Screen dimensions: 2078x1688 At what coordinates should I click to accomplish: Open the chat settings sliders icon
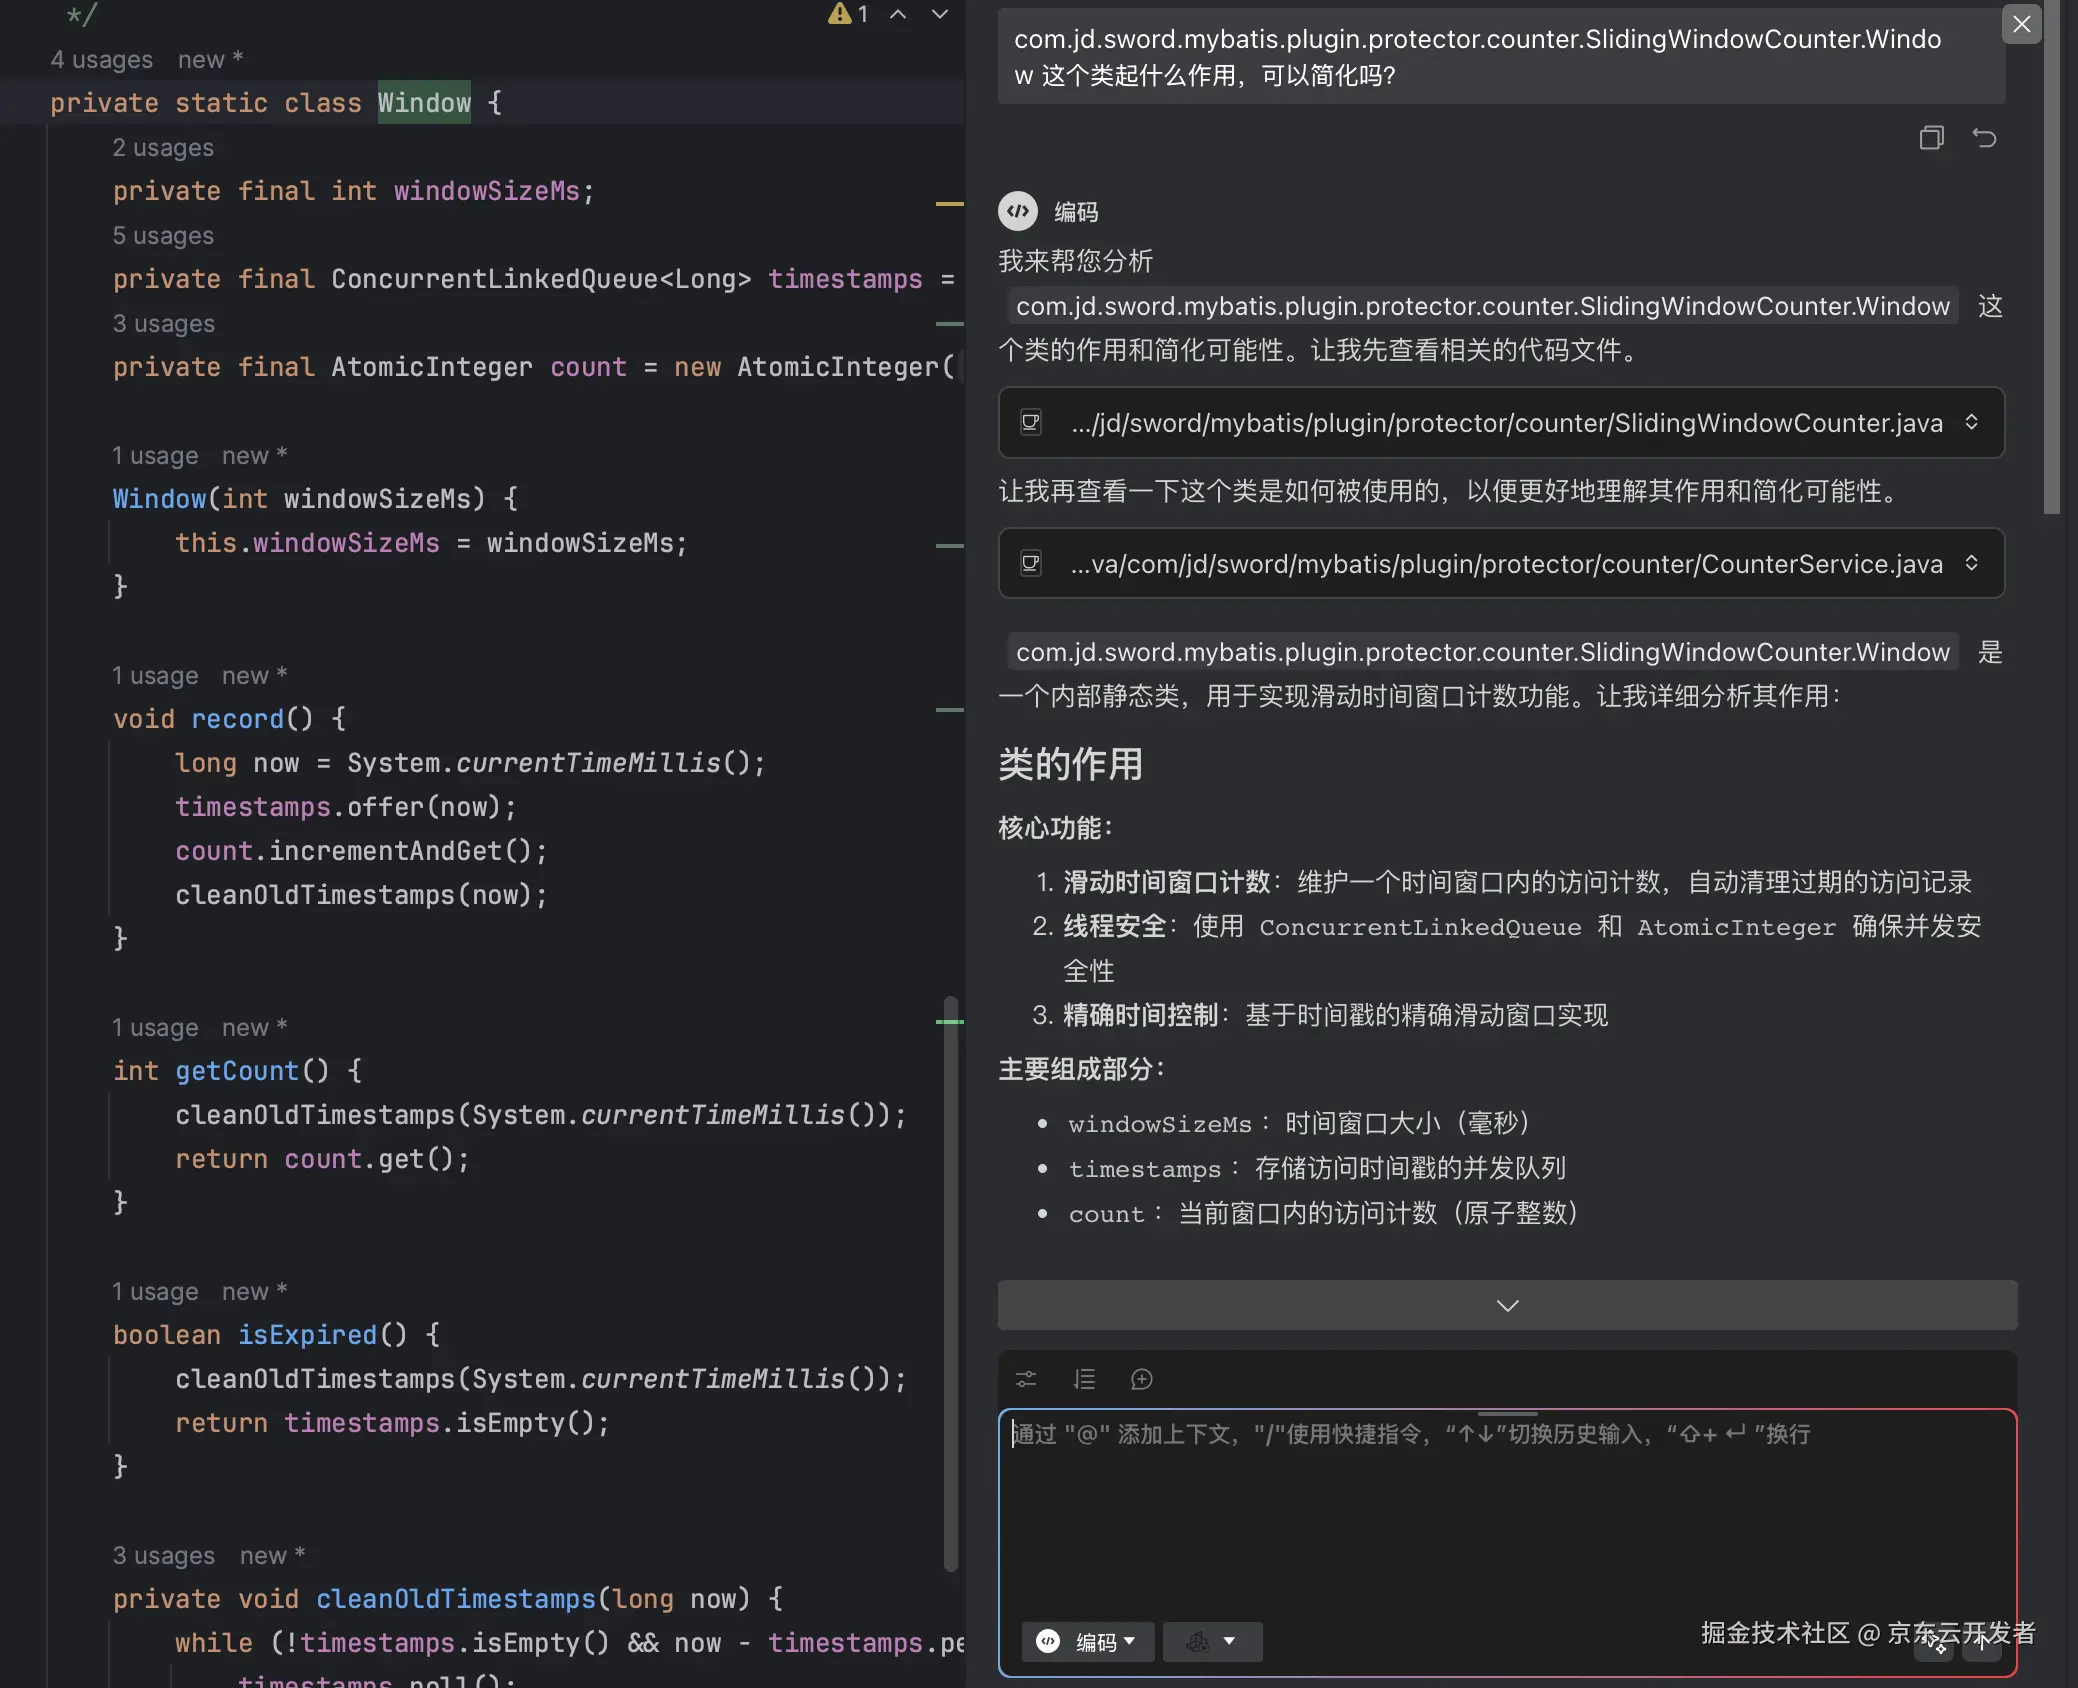pos(1026,1380)
